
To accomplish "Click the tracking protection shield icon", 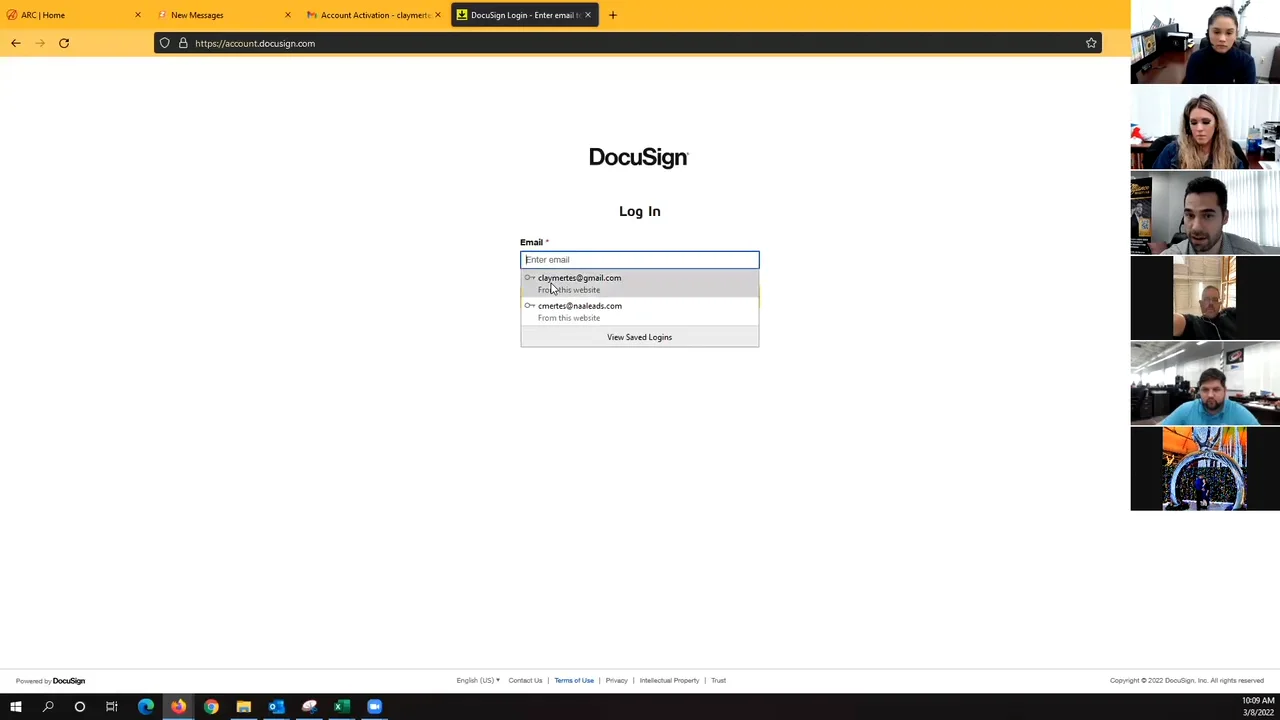I will 165,43.
